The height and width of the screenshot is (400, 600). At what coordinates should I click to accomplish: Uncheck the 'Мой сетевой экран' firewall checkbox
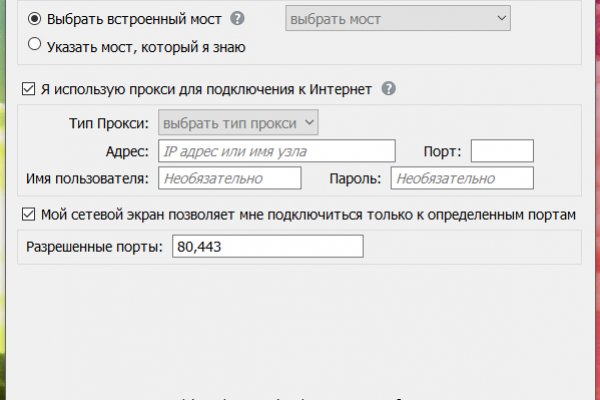[x=28, y=214]
